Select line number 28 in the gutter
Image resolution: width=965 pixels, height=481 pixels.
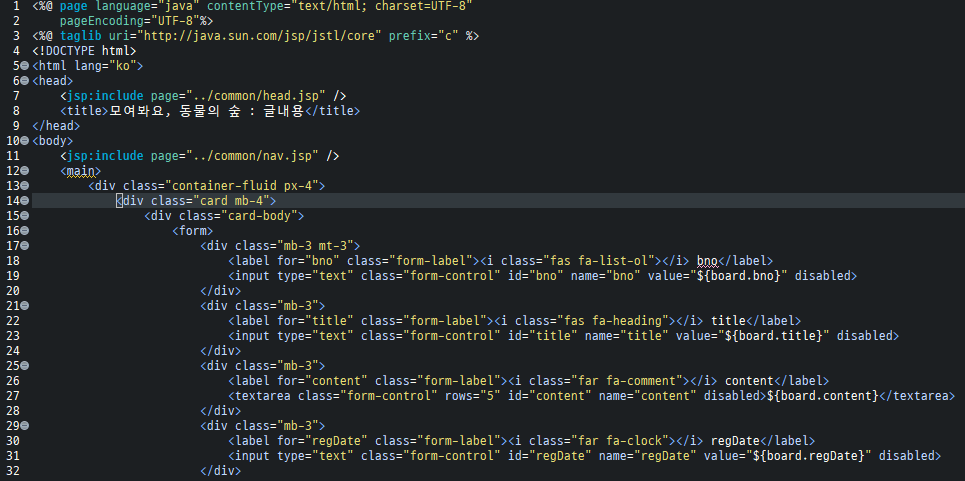13,411
